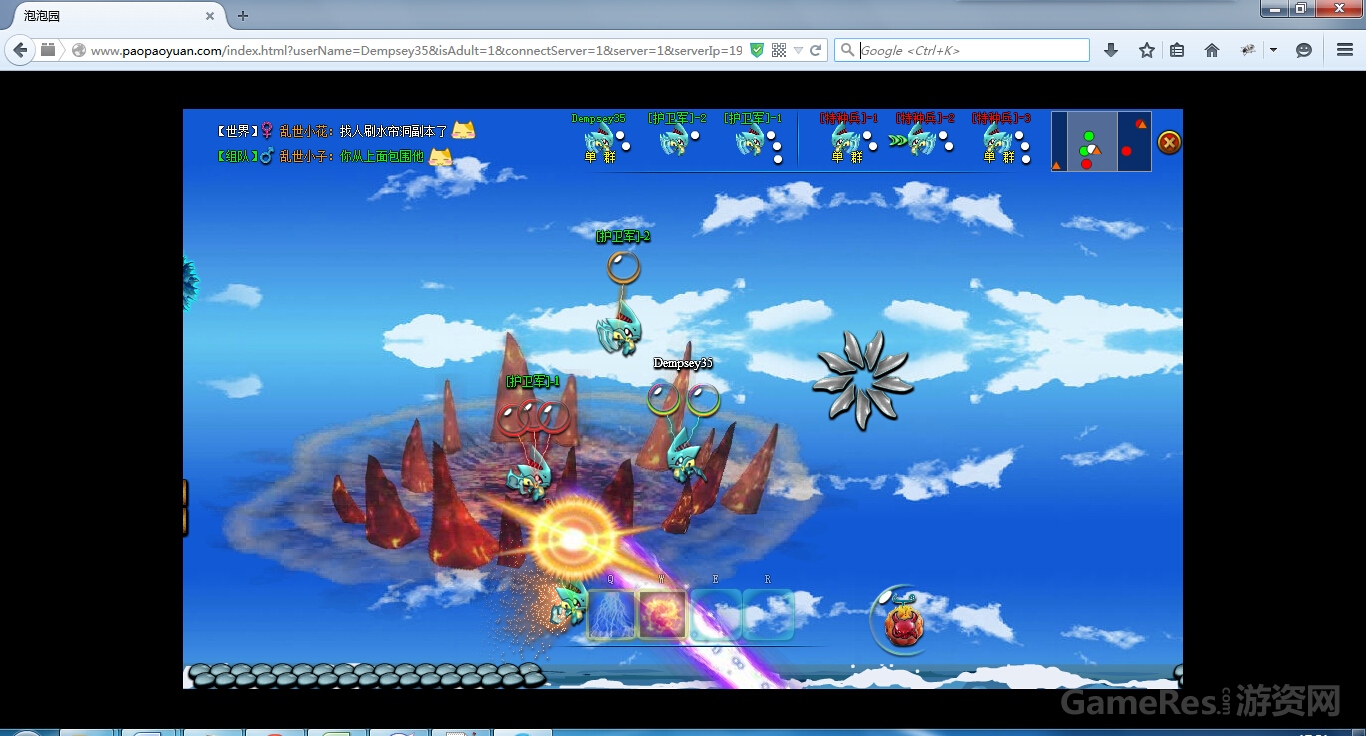Click the green security shield in address bar
Viewport: 1366px width, 736px height.
pyautogui.click(x=757, y=50)
